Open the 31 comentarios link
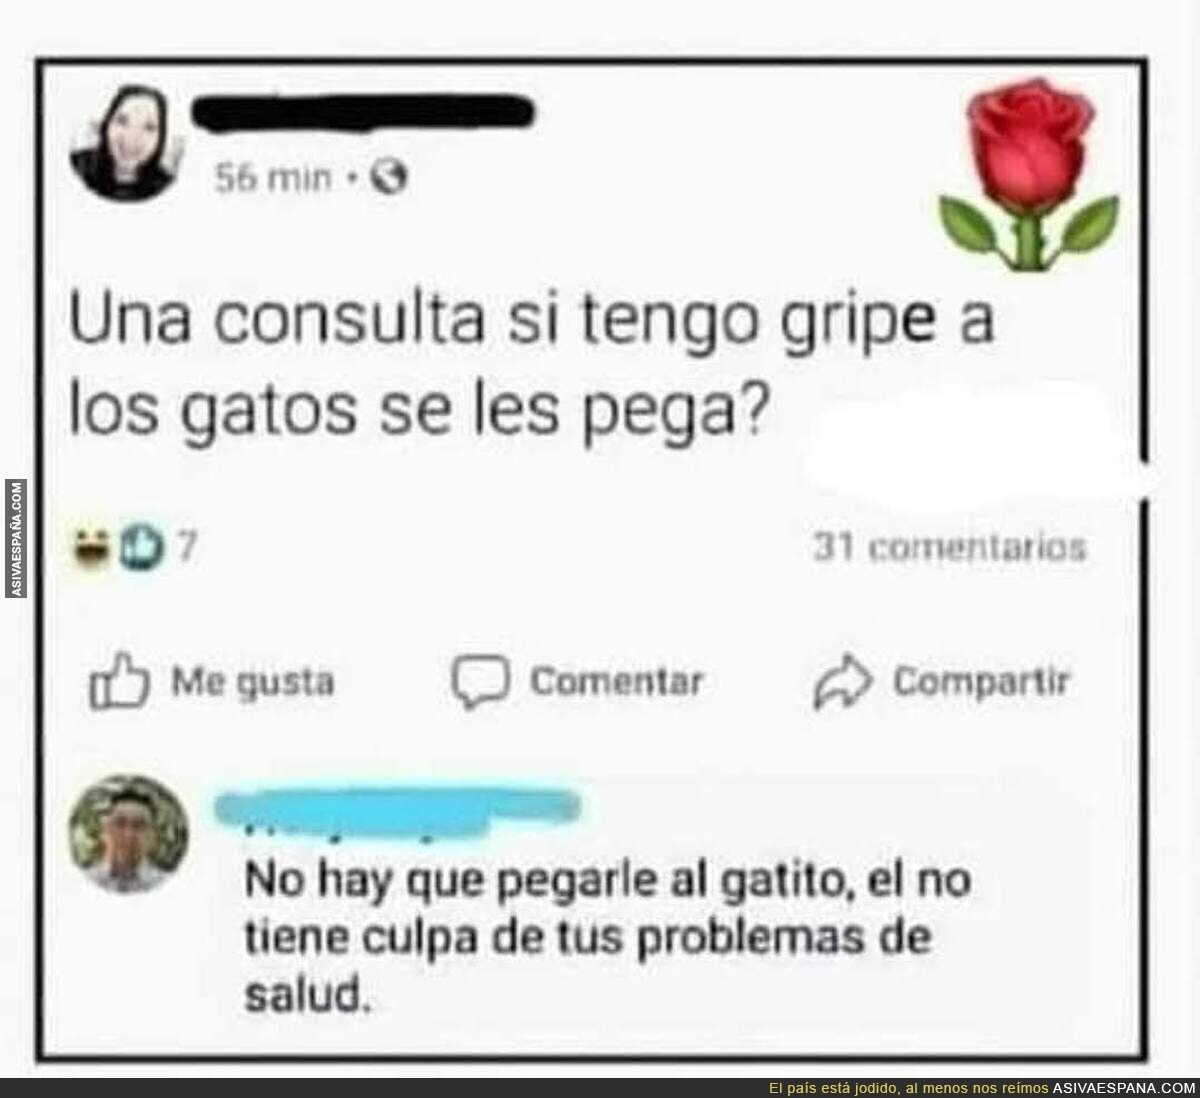1200x1098 pixels. tap(949, 548)
